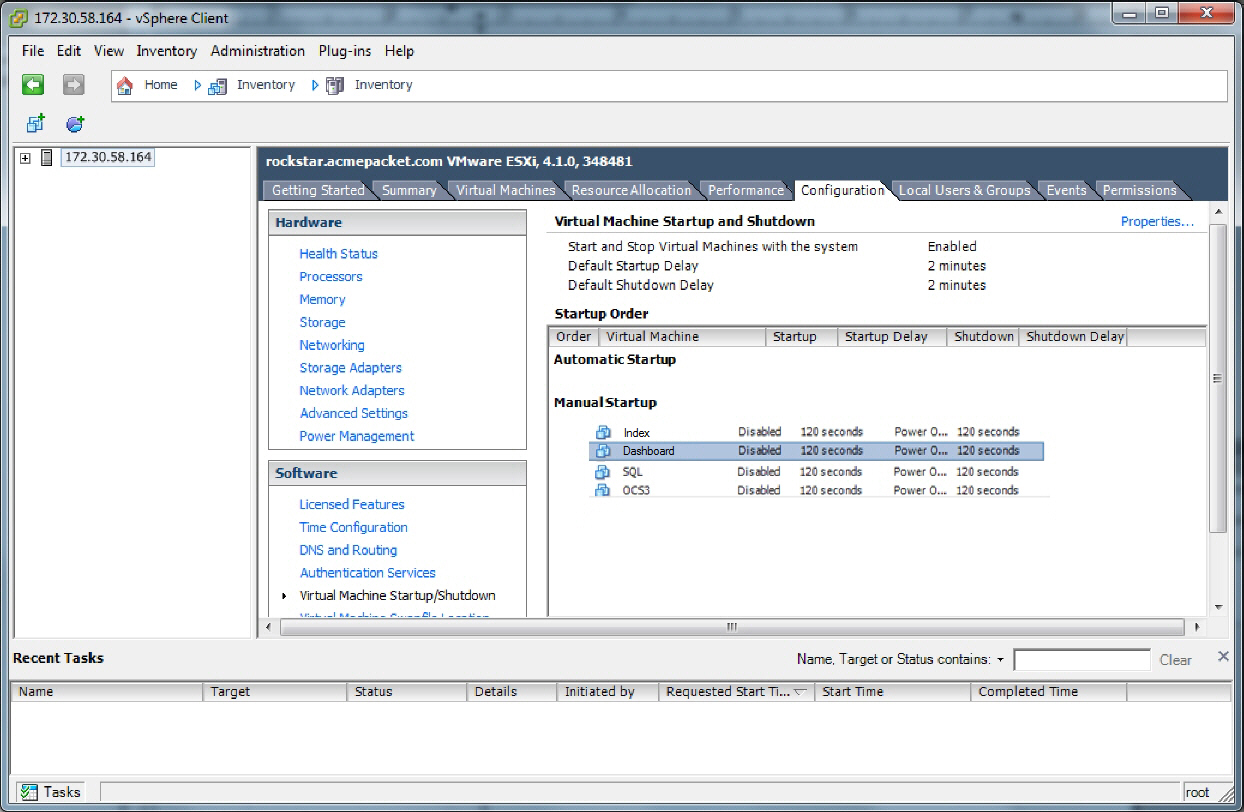Sort by the Shutdown Delay column header
The height and width of the screenshot is (812, 1244).
coord(1073,337)
